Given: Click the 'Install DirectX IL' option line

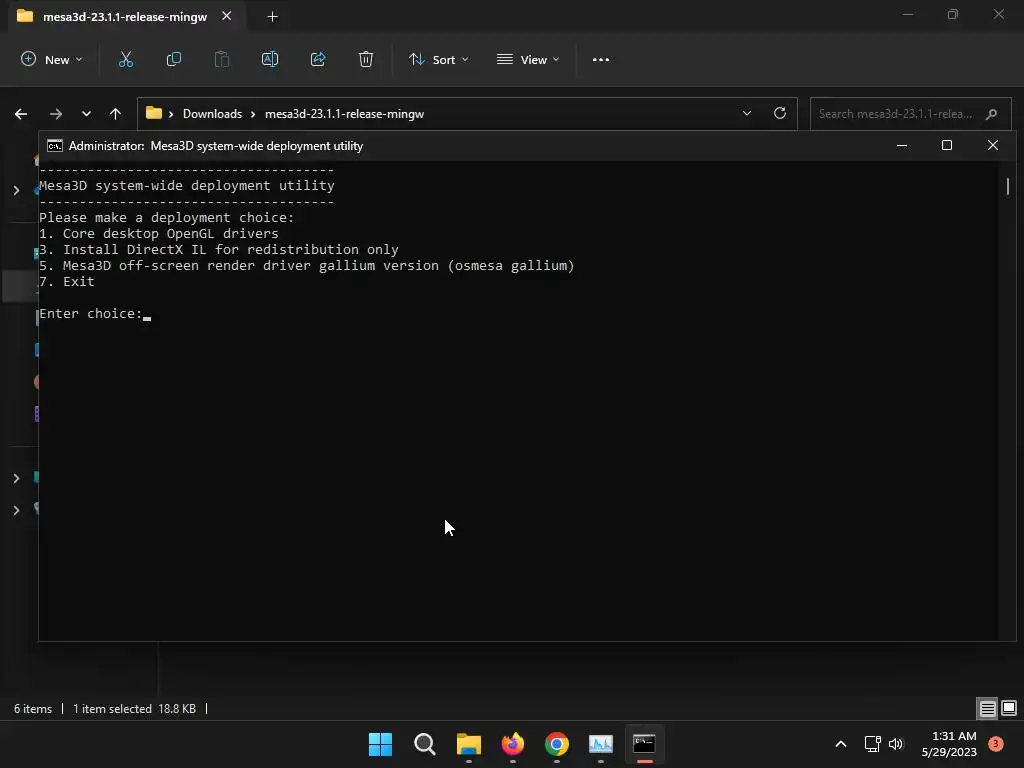Looking at the screenshot, I should [x=219, y=249].
